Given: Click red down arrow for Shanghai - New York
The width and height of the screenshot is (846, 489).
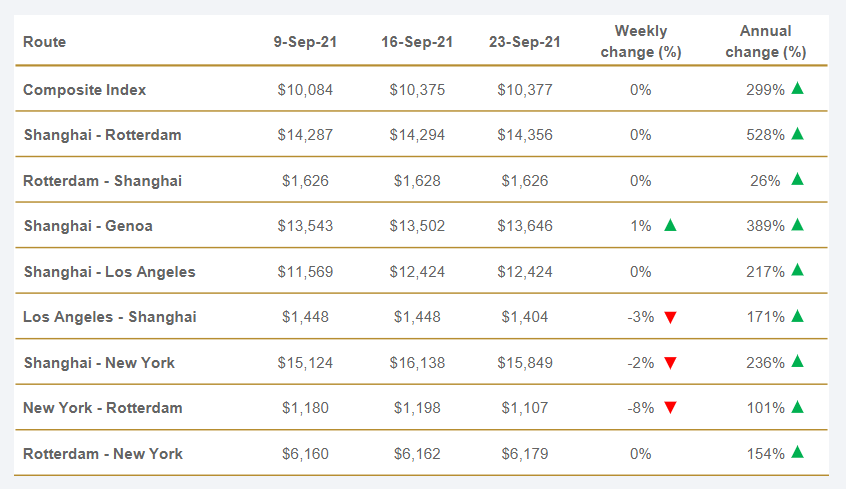Looking at the screenshot, I should (670, 363).
